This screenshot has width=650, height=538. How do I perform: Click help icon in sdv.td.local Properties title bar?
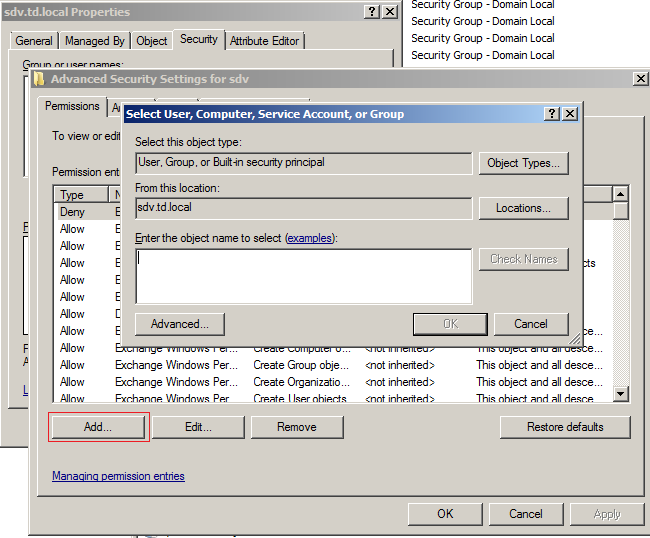tap(372, 12)
